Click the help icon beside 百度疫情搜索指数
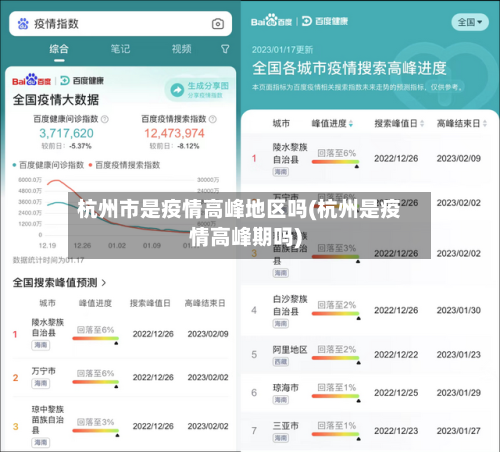This screenshot has width=500, height=452. click(213, 119)
